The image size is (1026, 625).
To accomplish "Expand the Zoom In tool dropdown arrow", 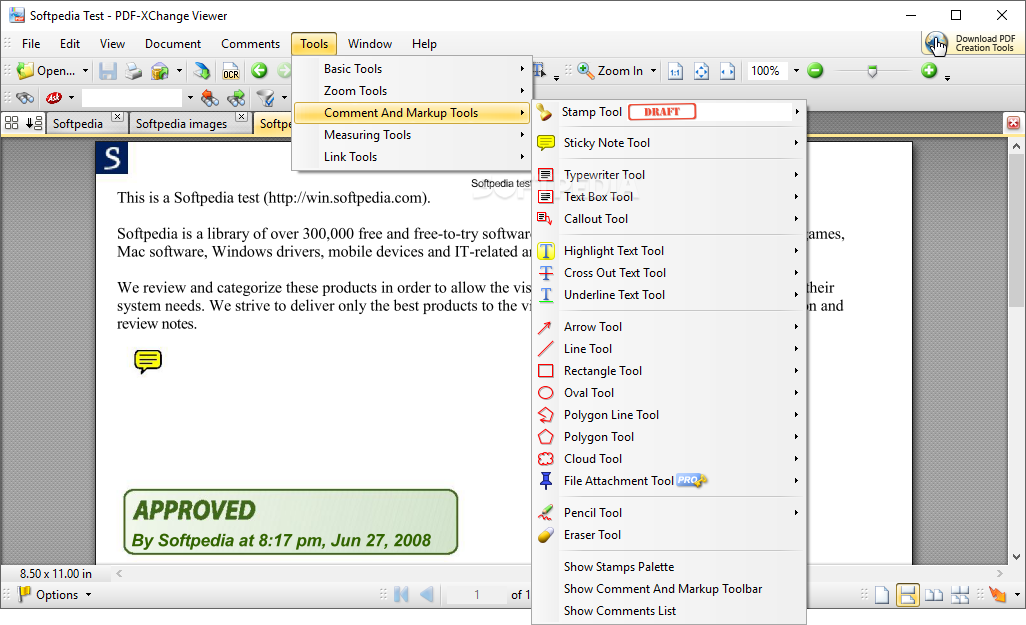I will point(653,71).
